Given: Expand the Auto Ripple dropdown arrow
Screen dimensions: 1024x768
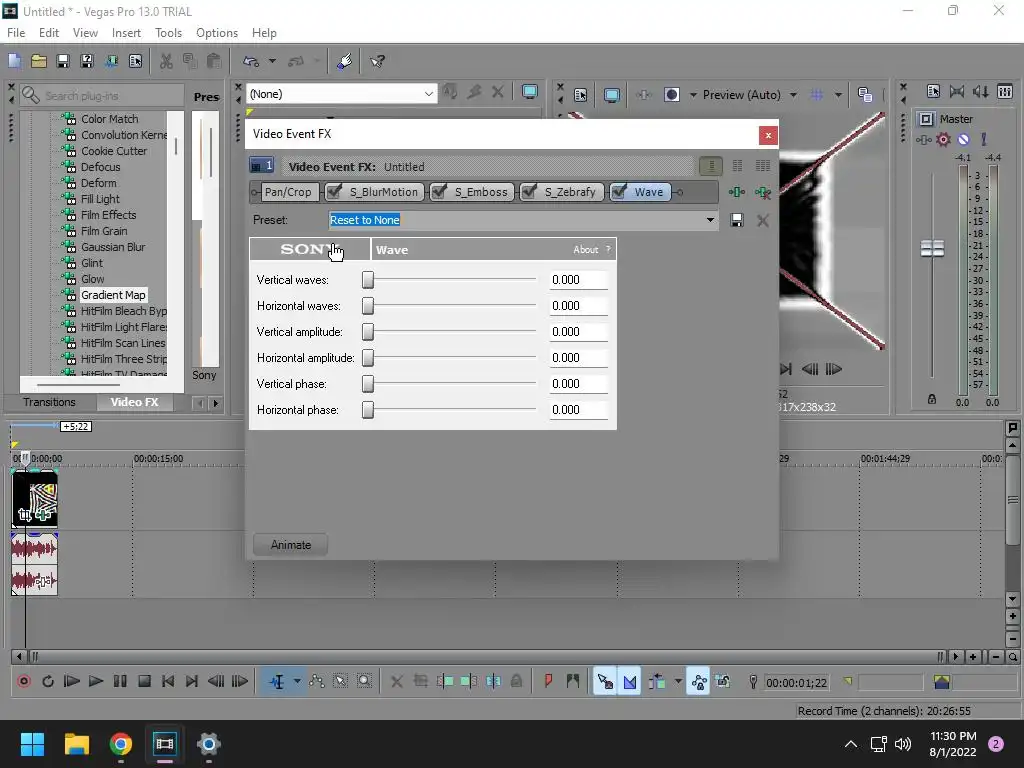Looking at the screenshot, I should click(x=678, y=681).
